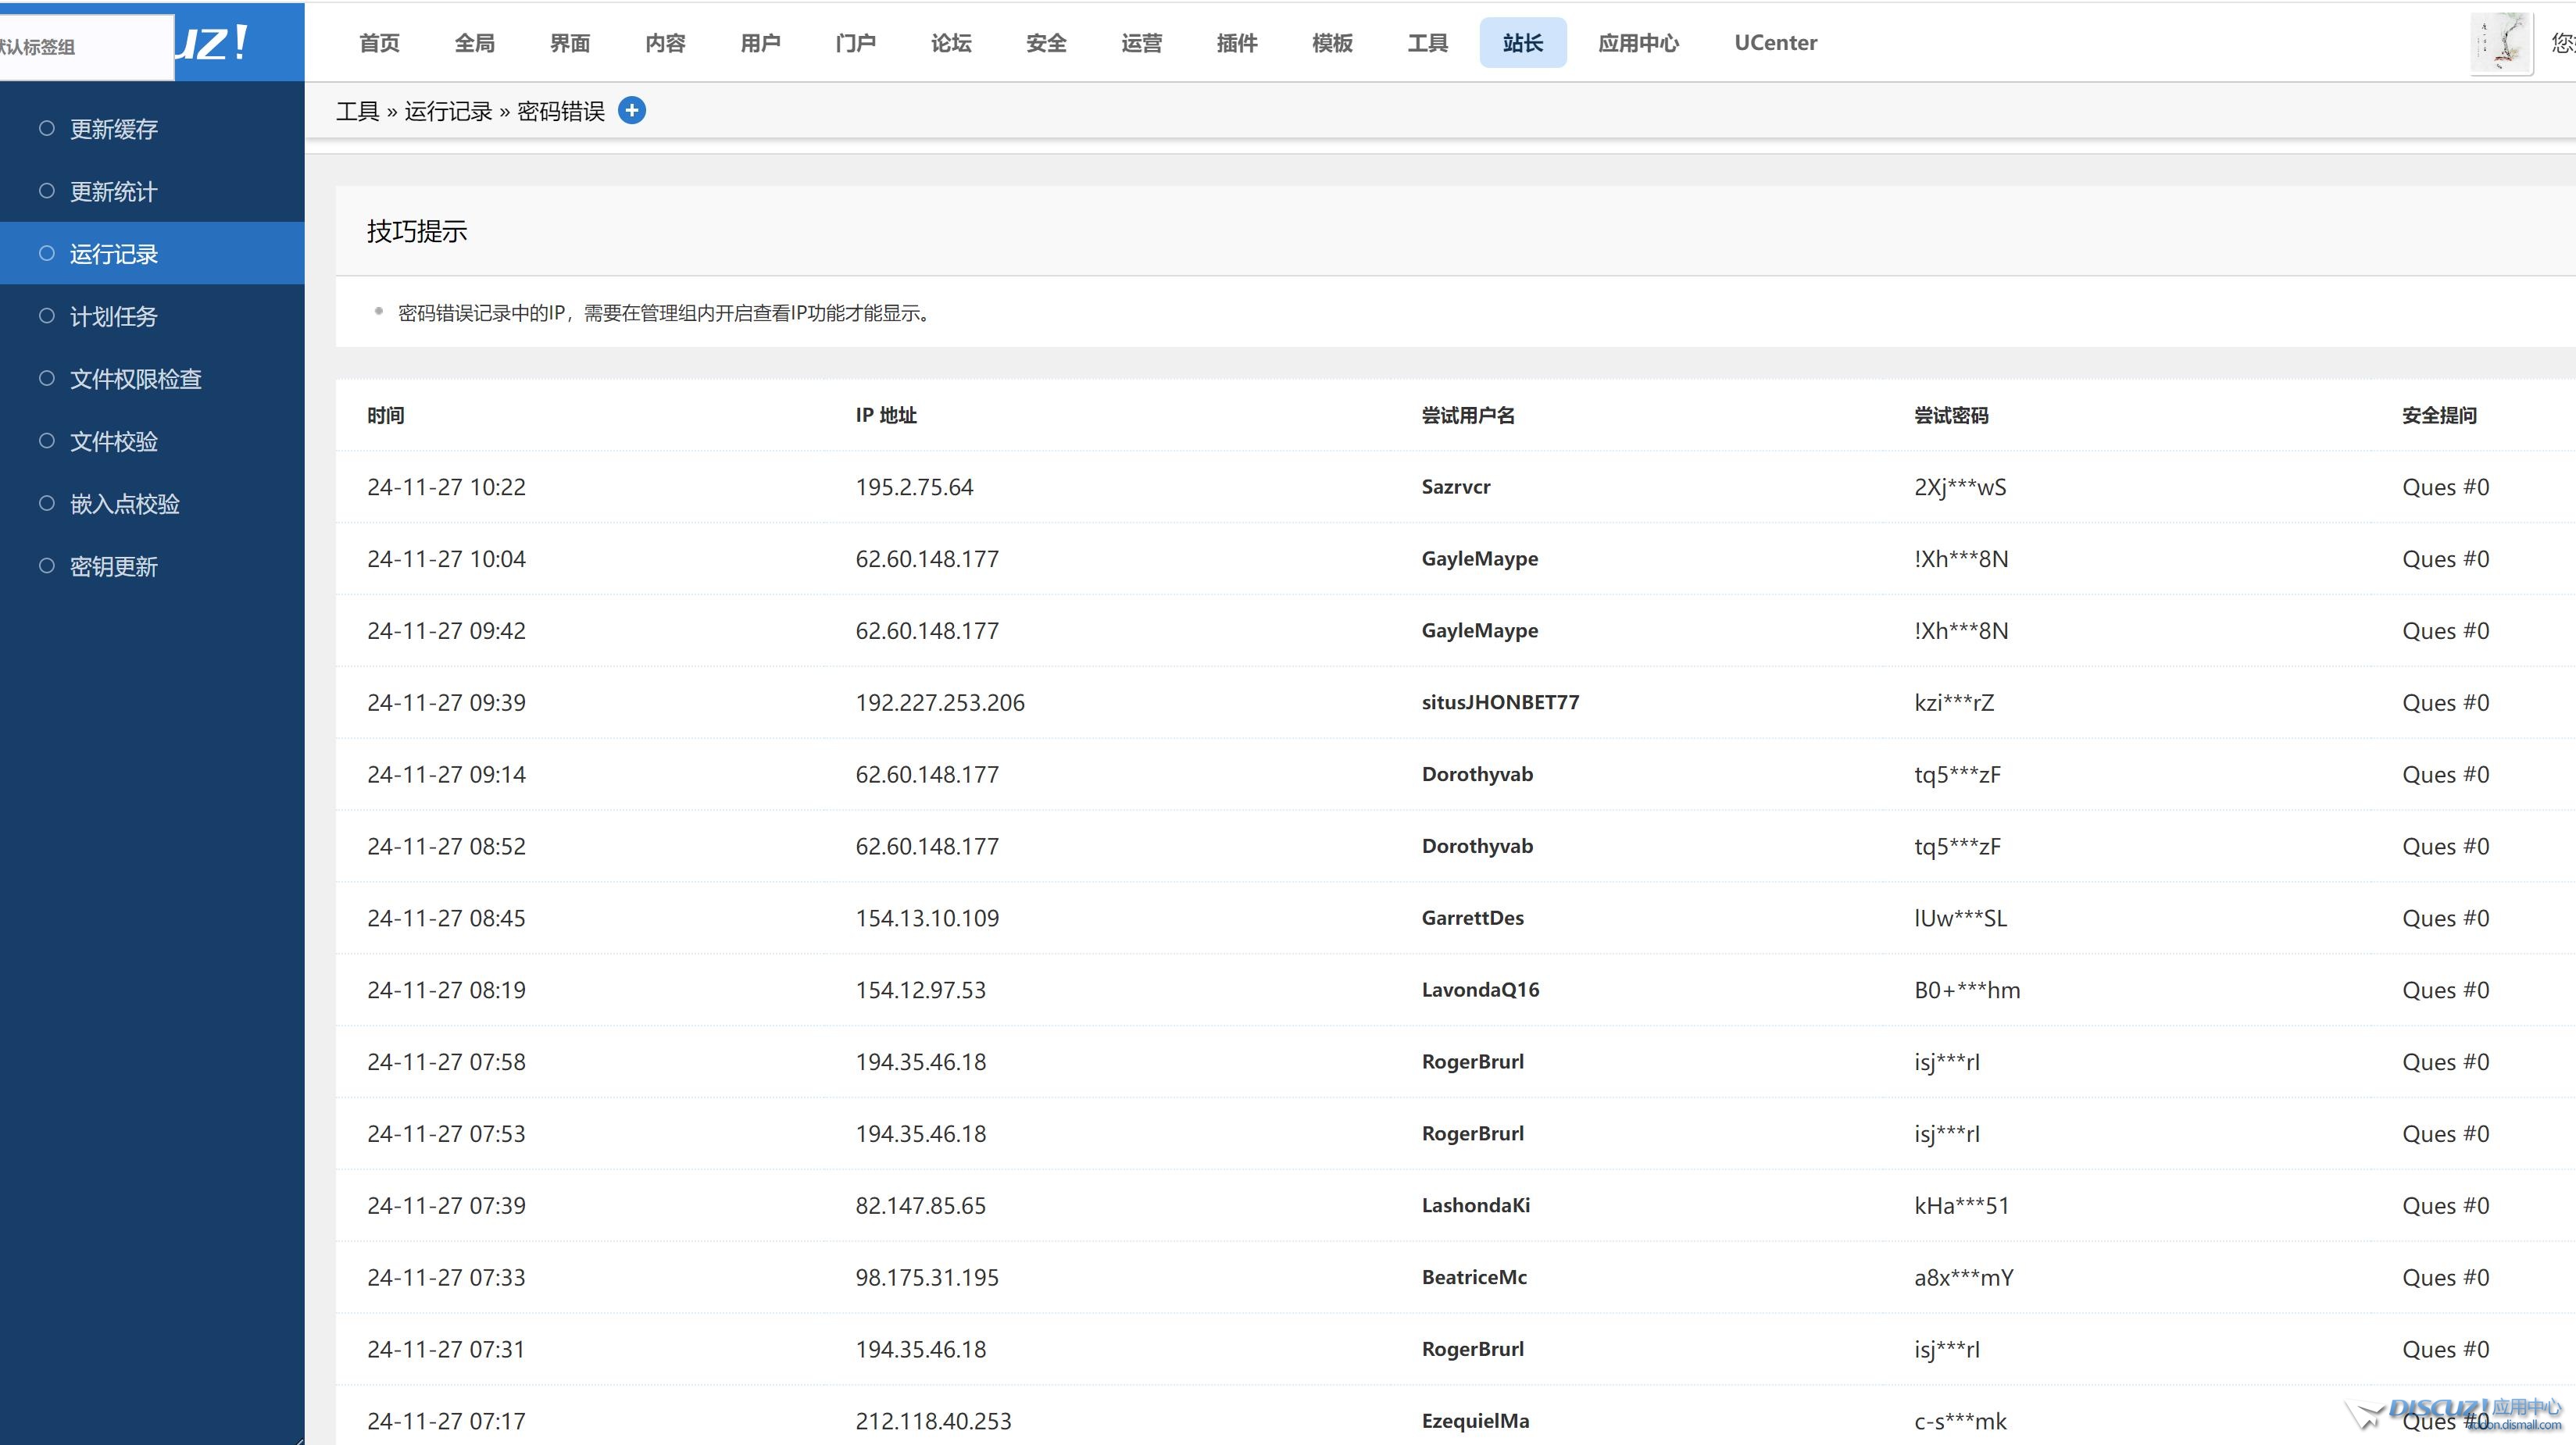The height and width of the screenshot is (1445, 2576).
Task: Click the 安全提问 column header
Action: [2439, 415]
